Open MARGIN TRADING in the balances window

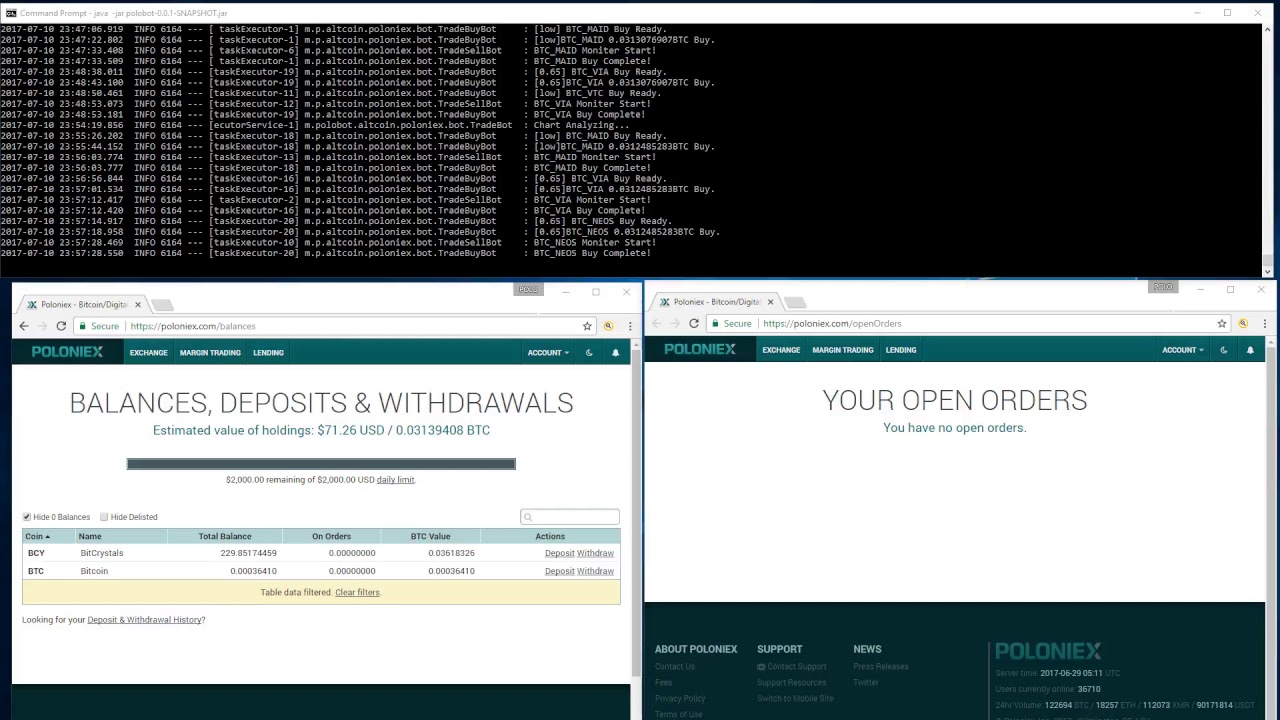coord(210,352)
